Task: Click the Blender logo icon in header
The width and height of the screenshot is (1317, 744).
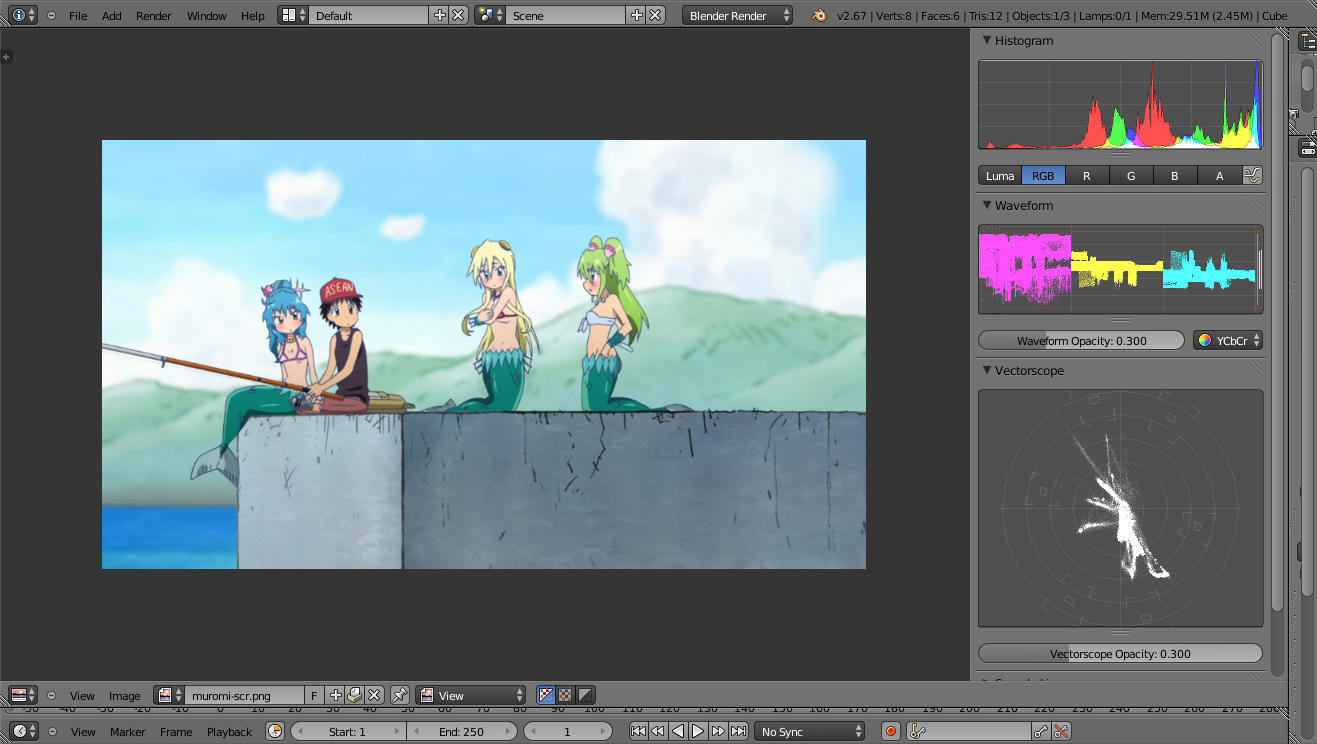Action: [819, 15]
